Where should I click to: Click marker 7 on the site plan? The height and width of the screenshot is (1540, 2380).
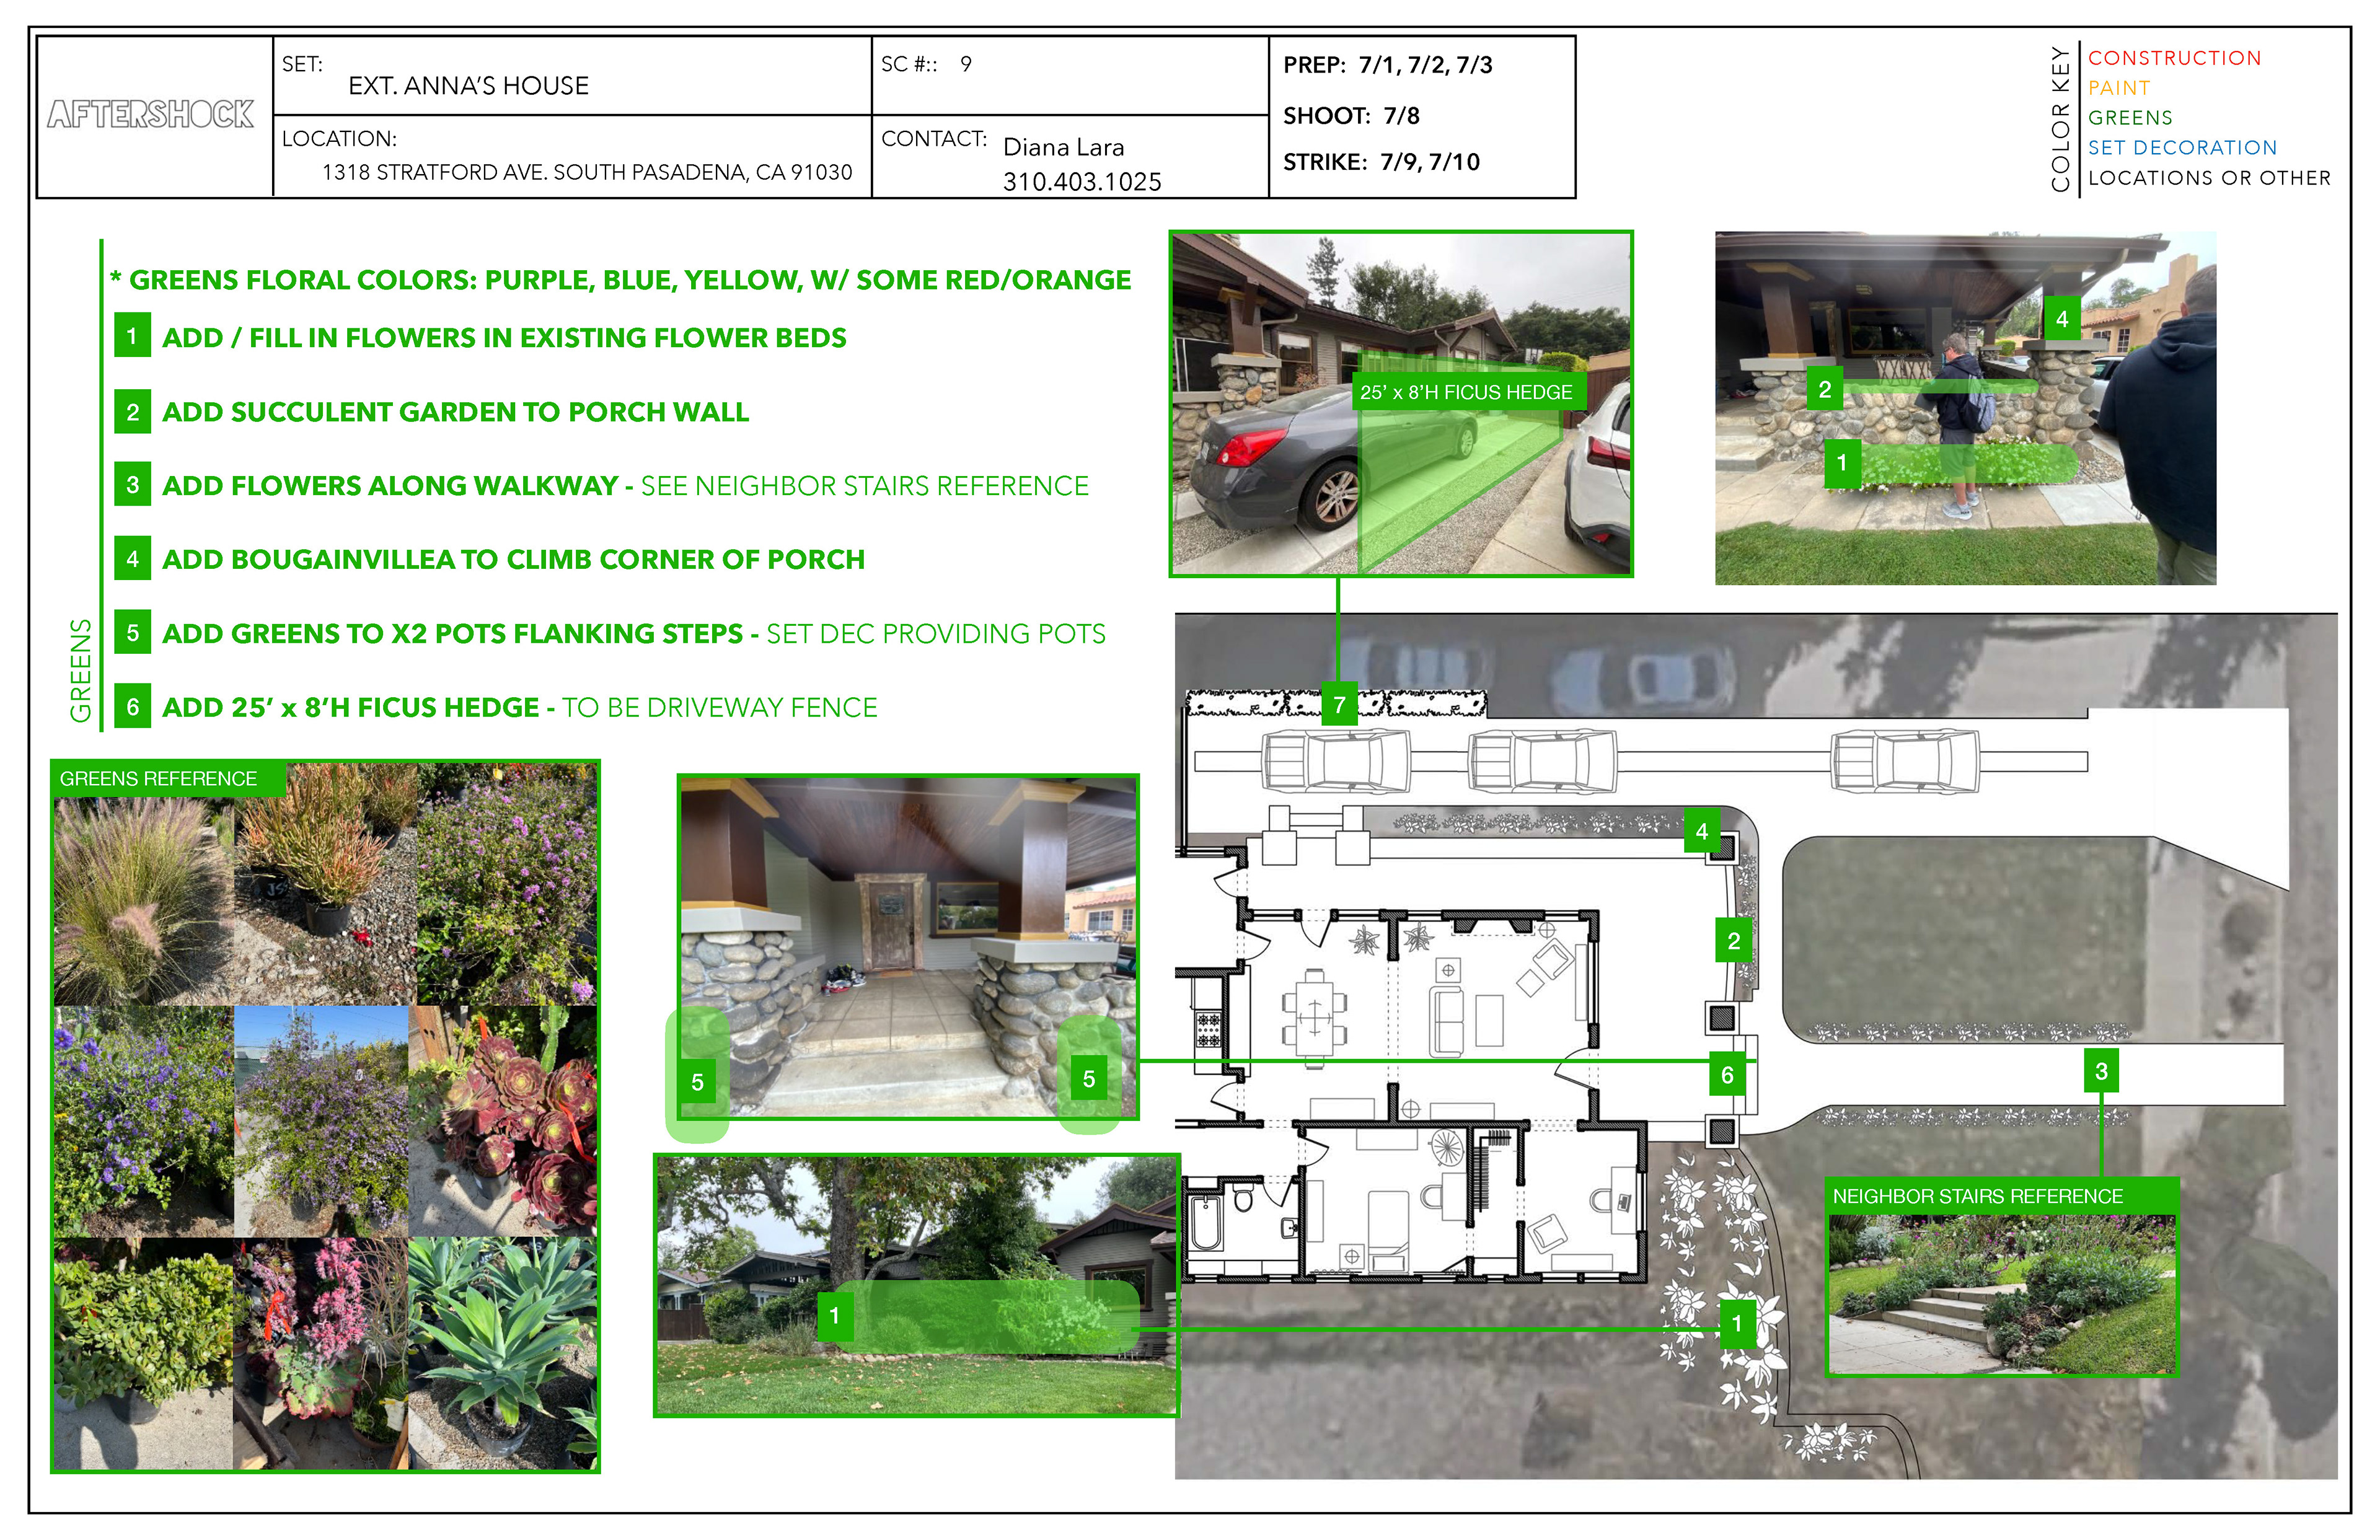(x=1339, y=705)
